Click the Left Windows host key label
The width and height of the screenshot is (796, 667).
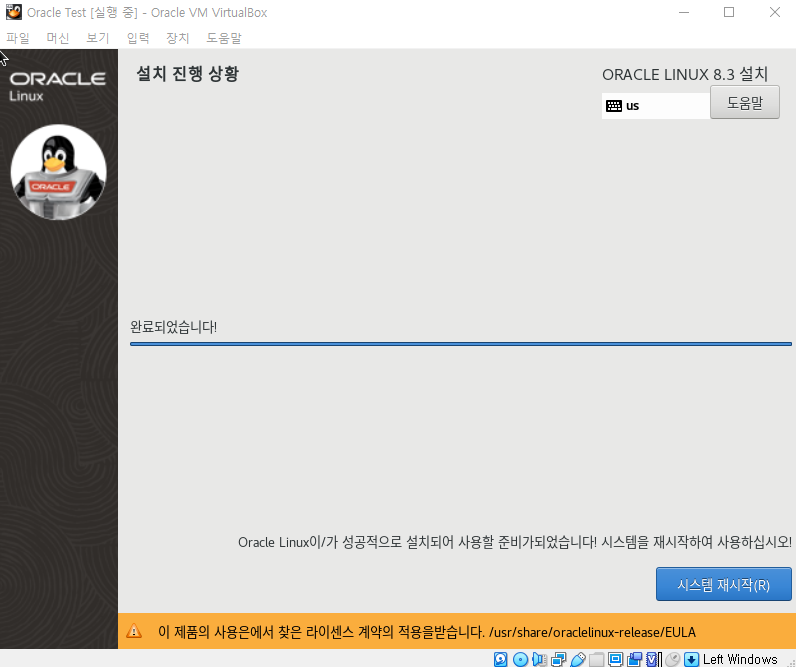point(740,659)
